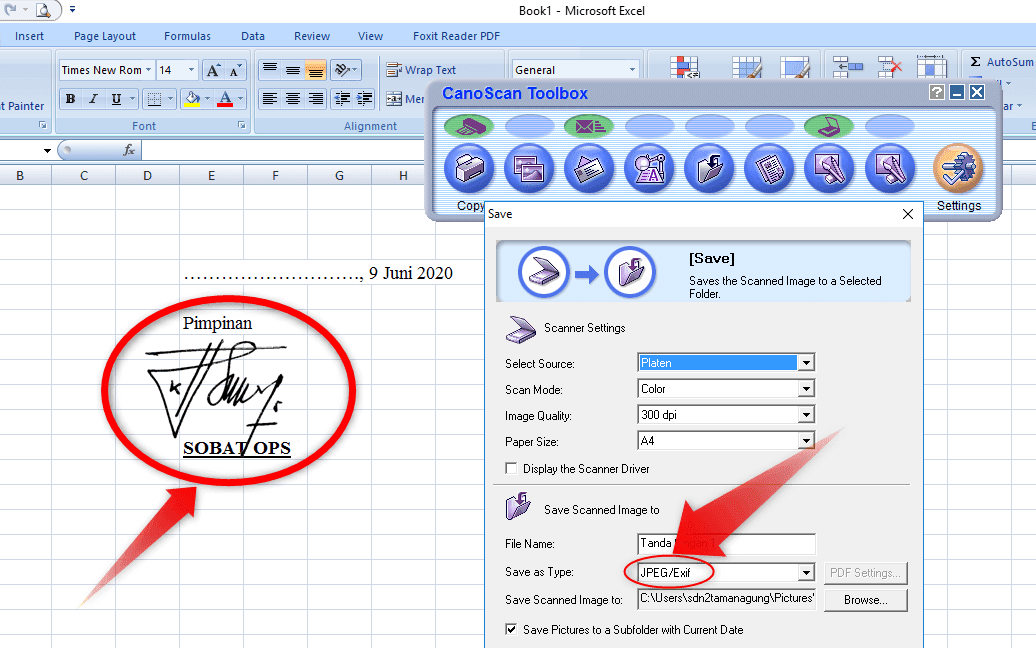The width and height of the screenshot is (1036, 648).
Task: Open the Formulas ribbon tab
Action: (x=187, y=36)
